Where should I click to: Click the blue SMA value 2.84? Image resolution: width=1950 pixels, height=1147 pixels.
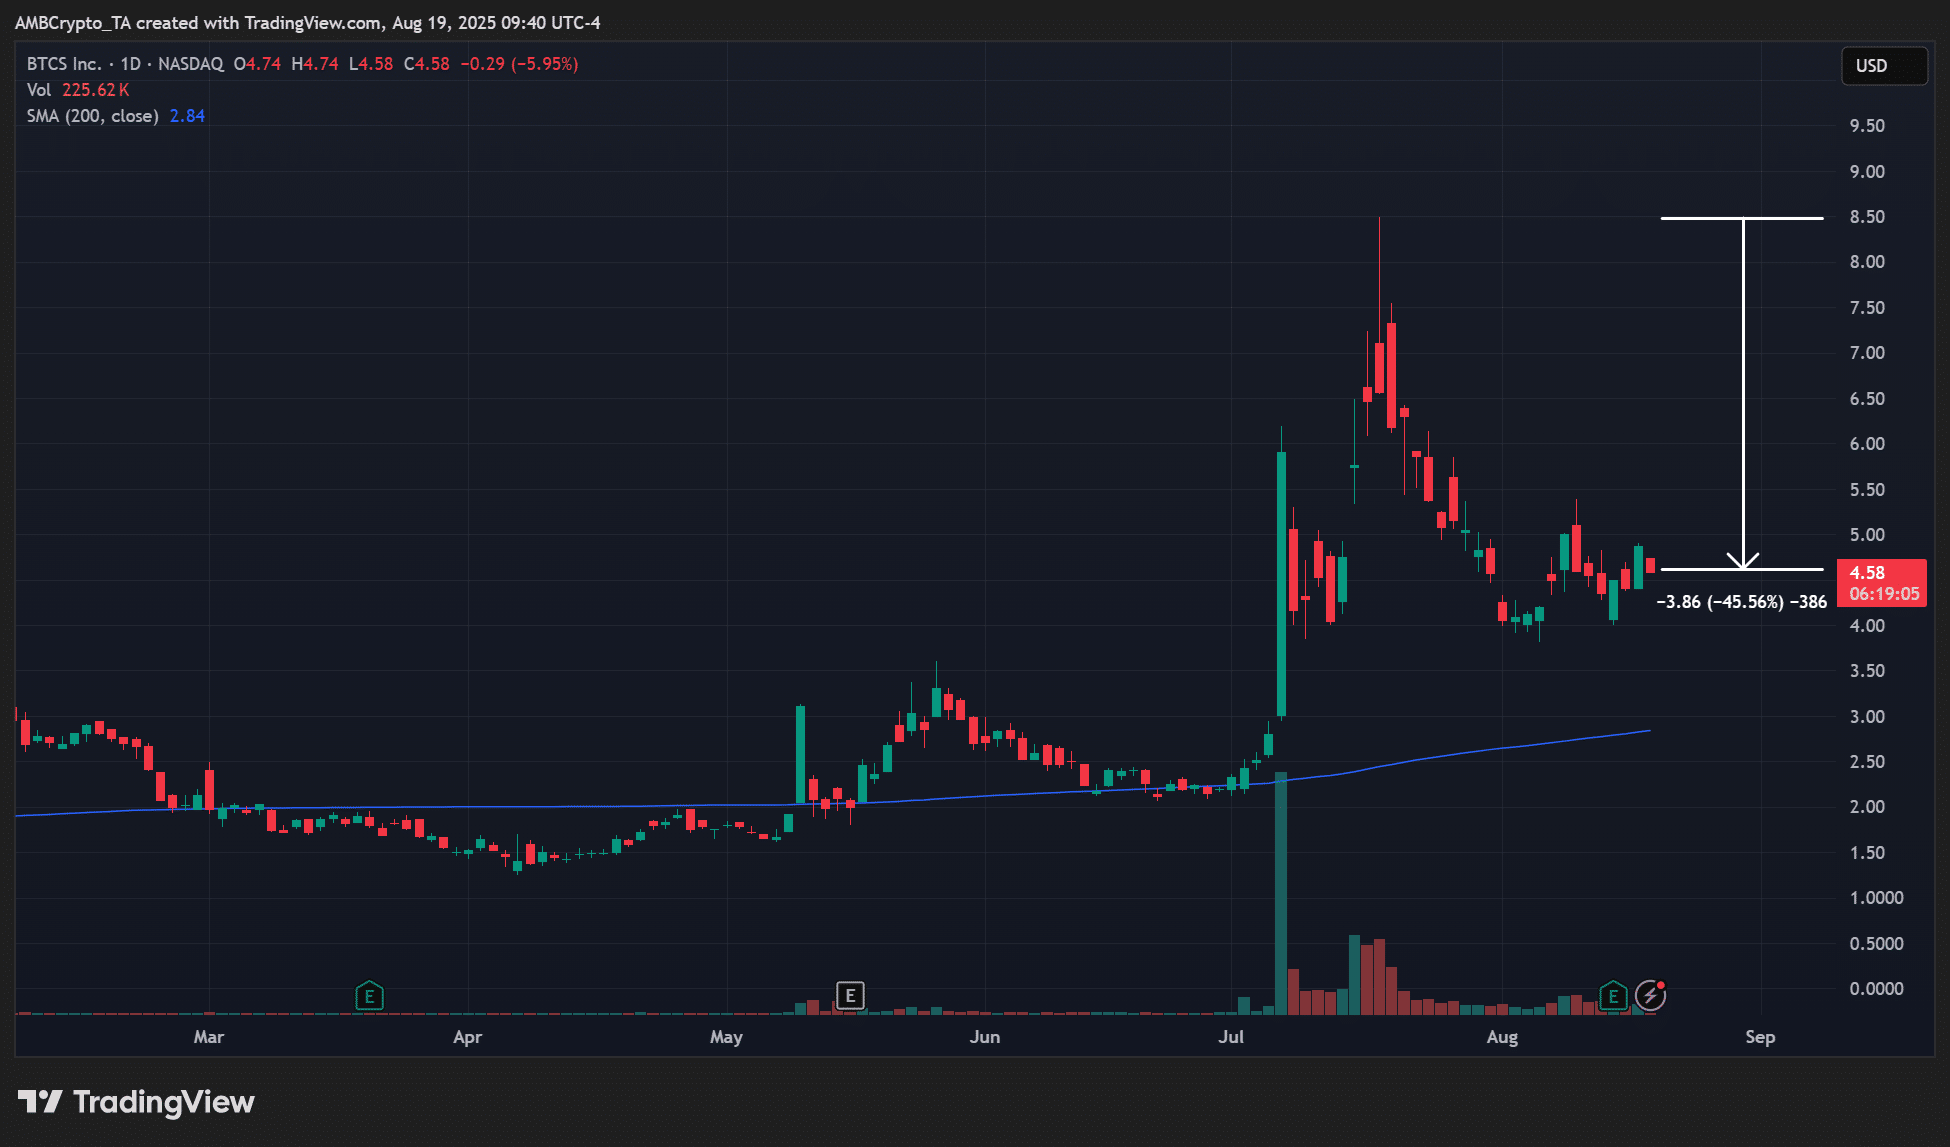(x=187, y=116)
